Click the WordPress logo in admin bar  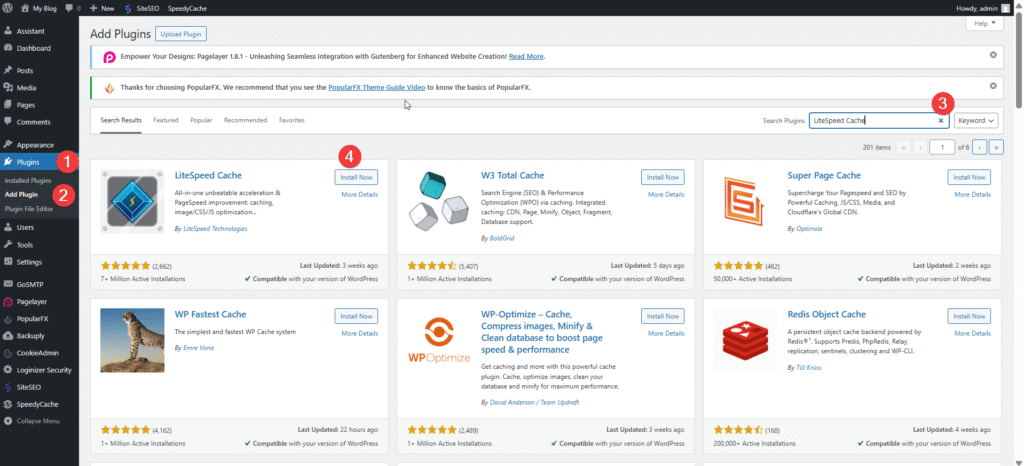point(8,8)
